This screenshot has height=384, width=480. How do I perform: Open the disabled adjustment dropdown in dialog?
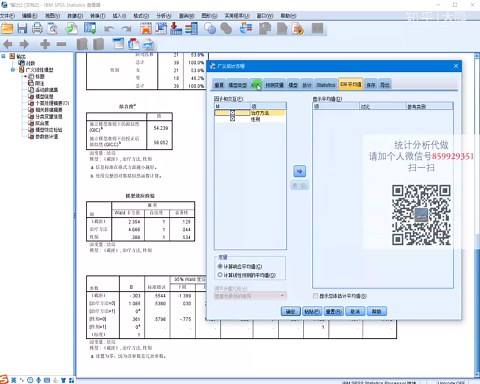point(250,296)
